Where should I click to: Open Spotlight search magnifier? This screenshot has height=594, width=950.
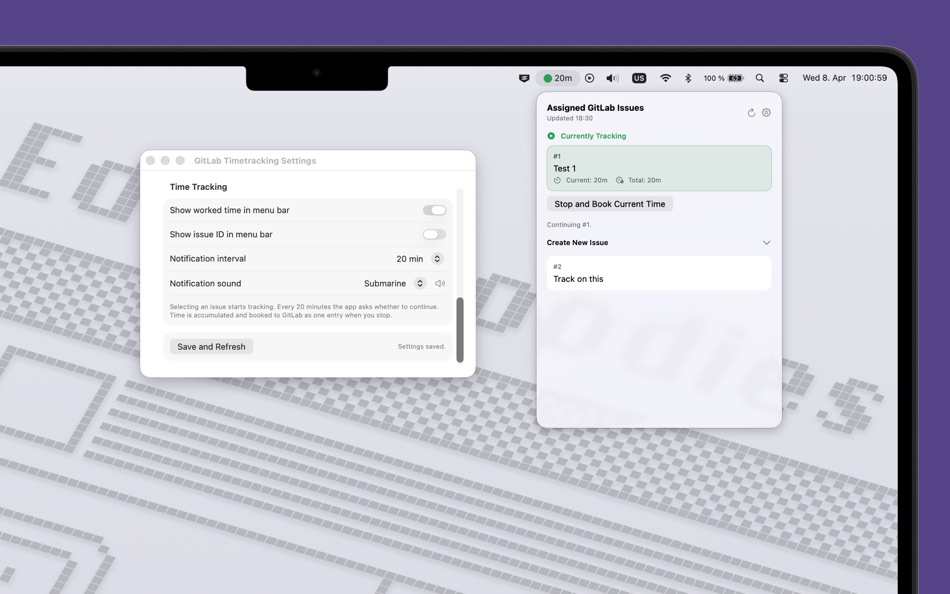[x=760, y=78]
